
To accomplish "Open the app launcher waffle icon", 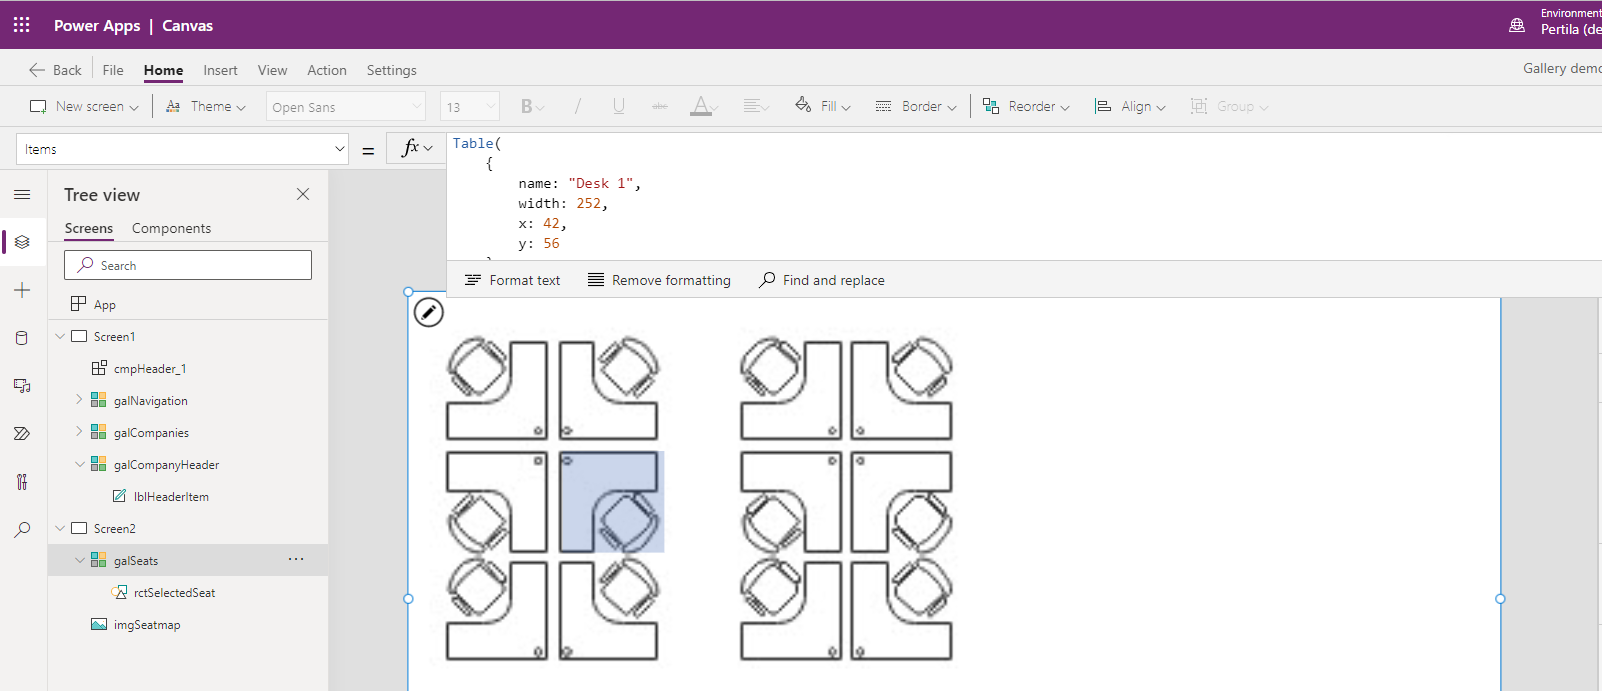I will tap(22, 25).
